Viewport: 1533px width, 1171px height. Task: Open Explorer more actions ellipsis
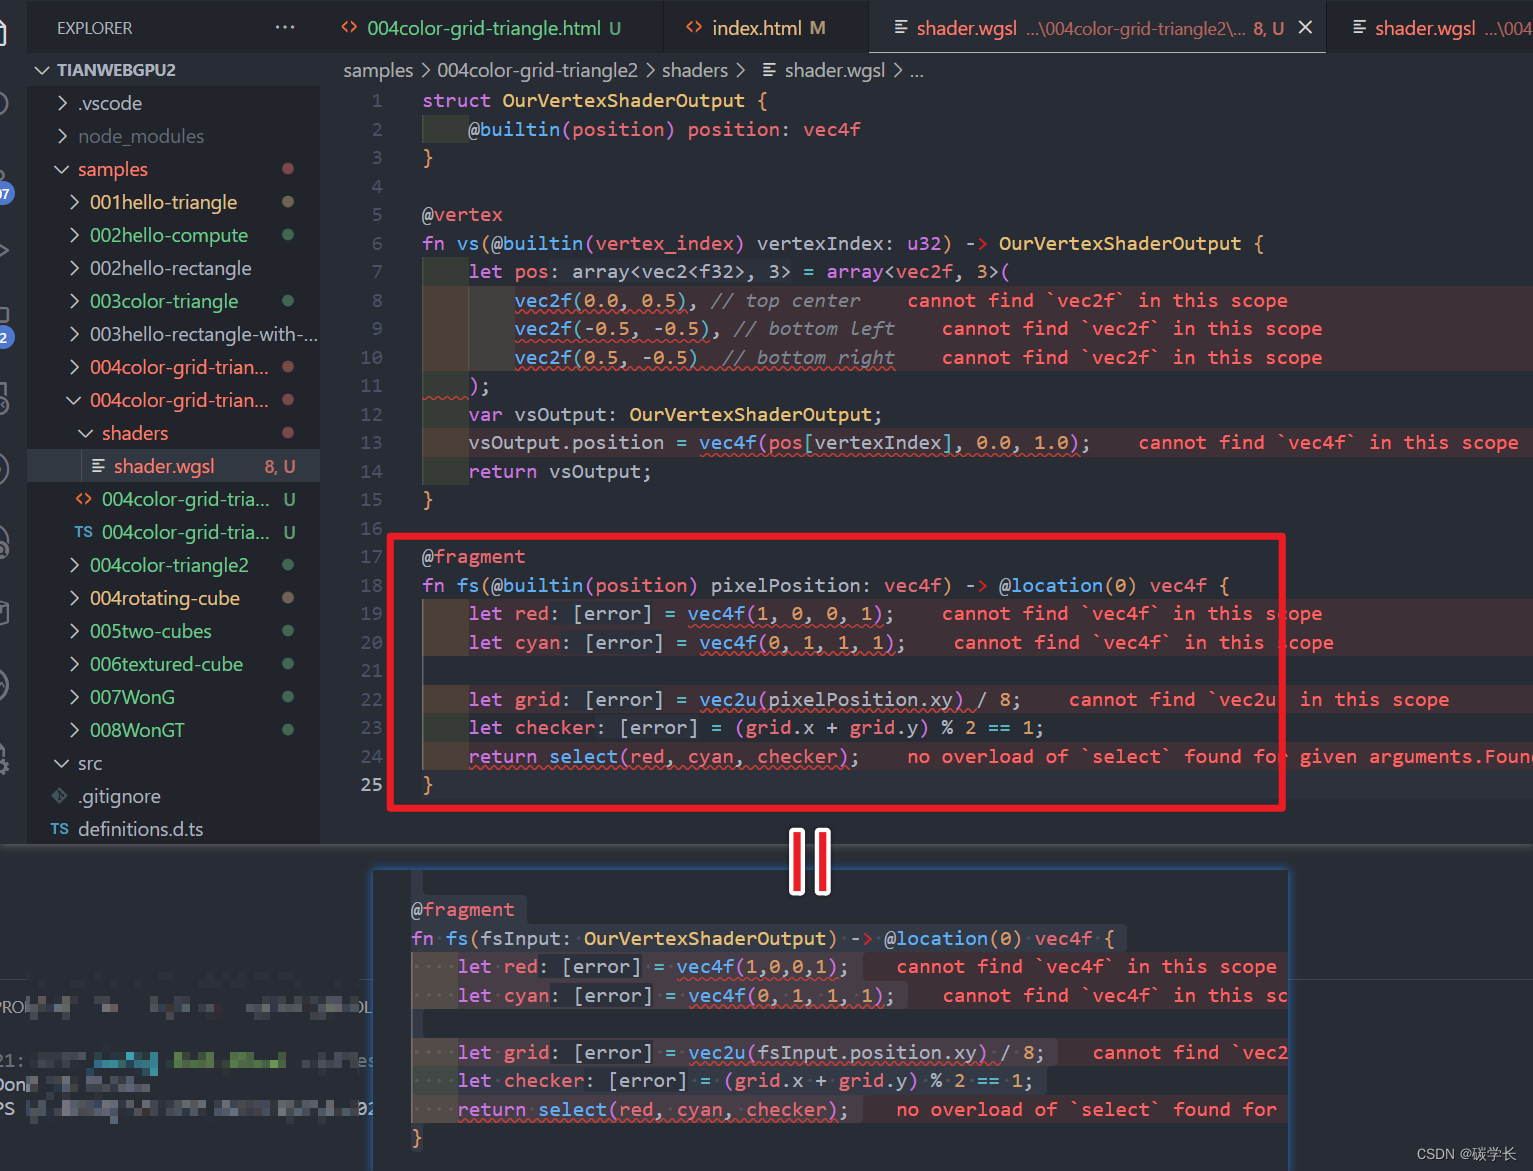click(285, 28)
